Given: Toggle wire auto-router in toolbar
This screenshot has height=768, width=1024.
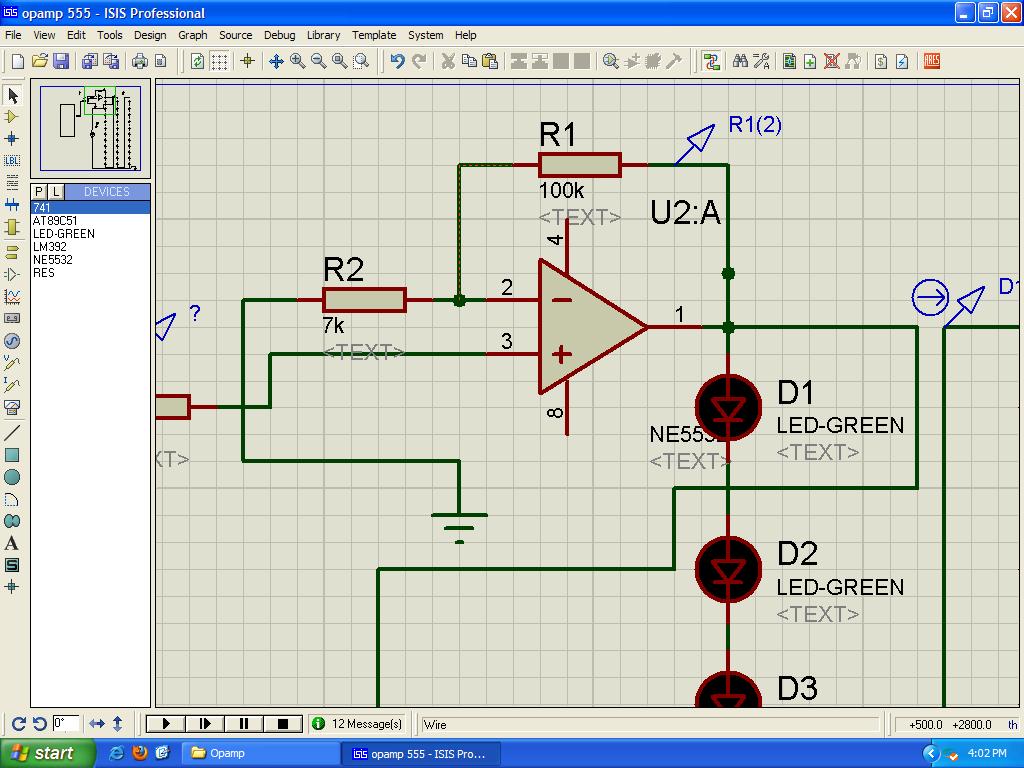Looking at the screenshot, I should point(711,61).
